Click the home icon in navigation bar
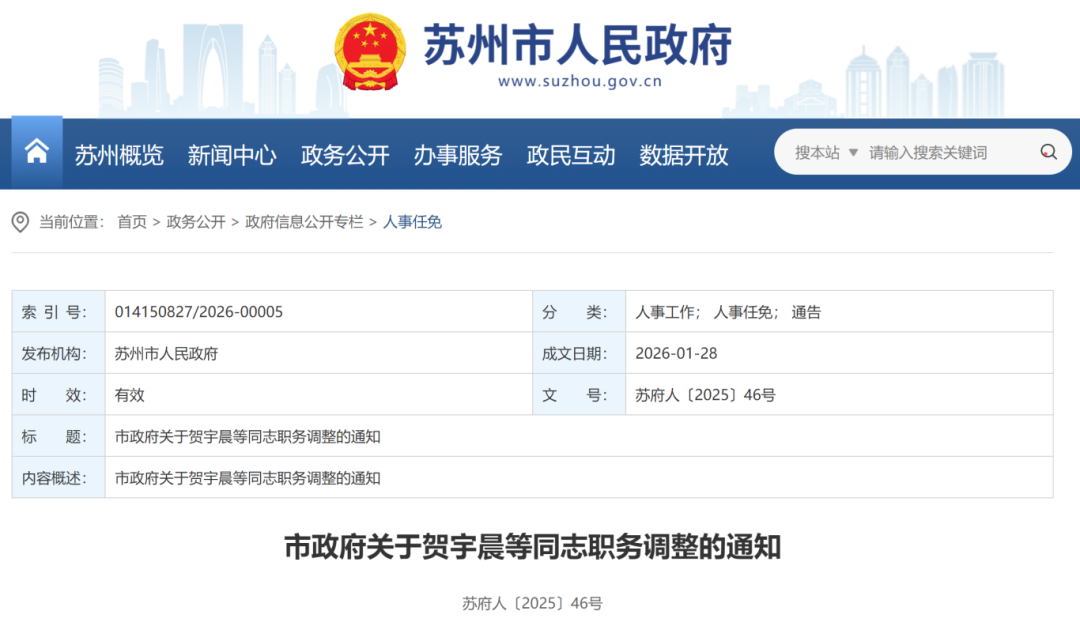The image size is (1080, 626). (x=37, y=152)
